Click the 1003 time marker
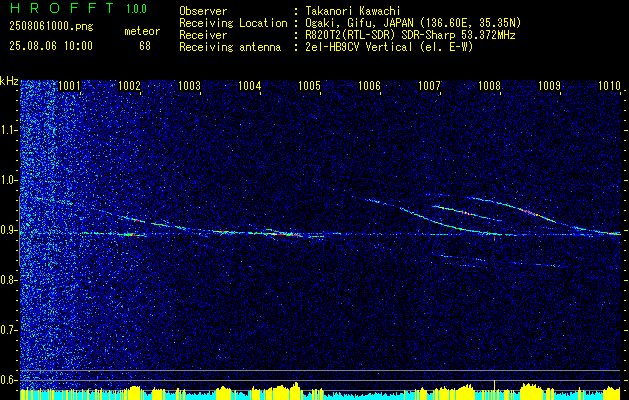The image size is (629, 400). pyautogui.click(x=189, y=86)
